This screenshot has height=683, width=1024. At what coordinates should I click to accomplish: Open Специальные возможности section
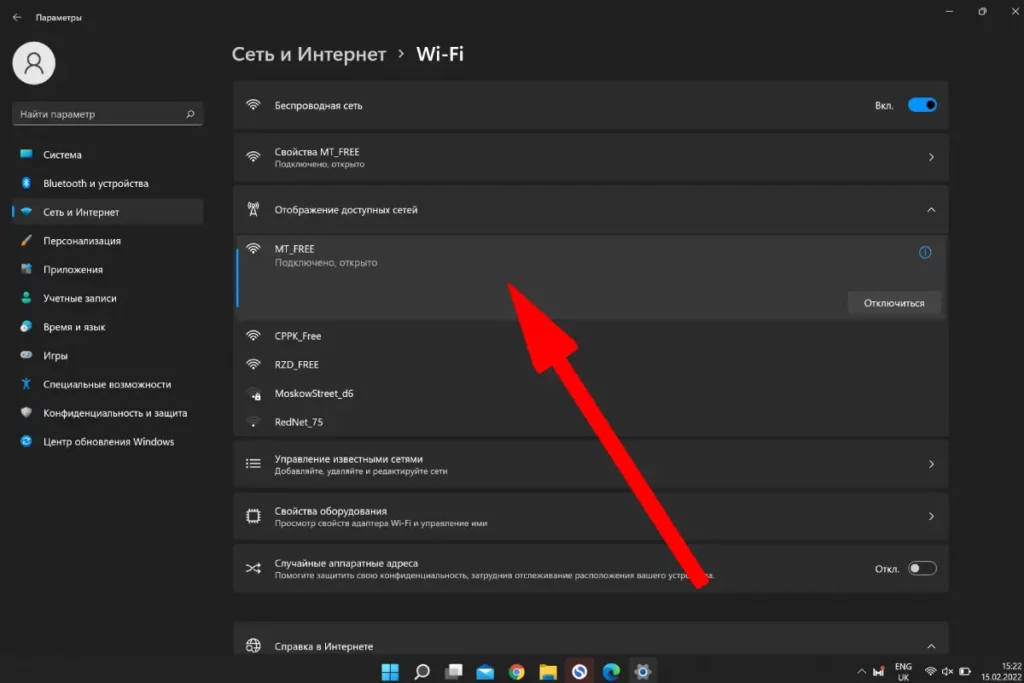coord(108,385)
